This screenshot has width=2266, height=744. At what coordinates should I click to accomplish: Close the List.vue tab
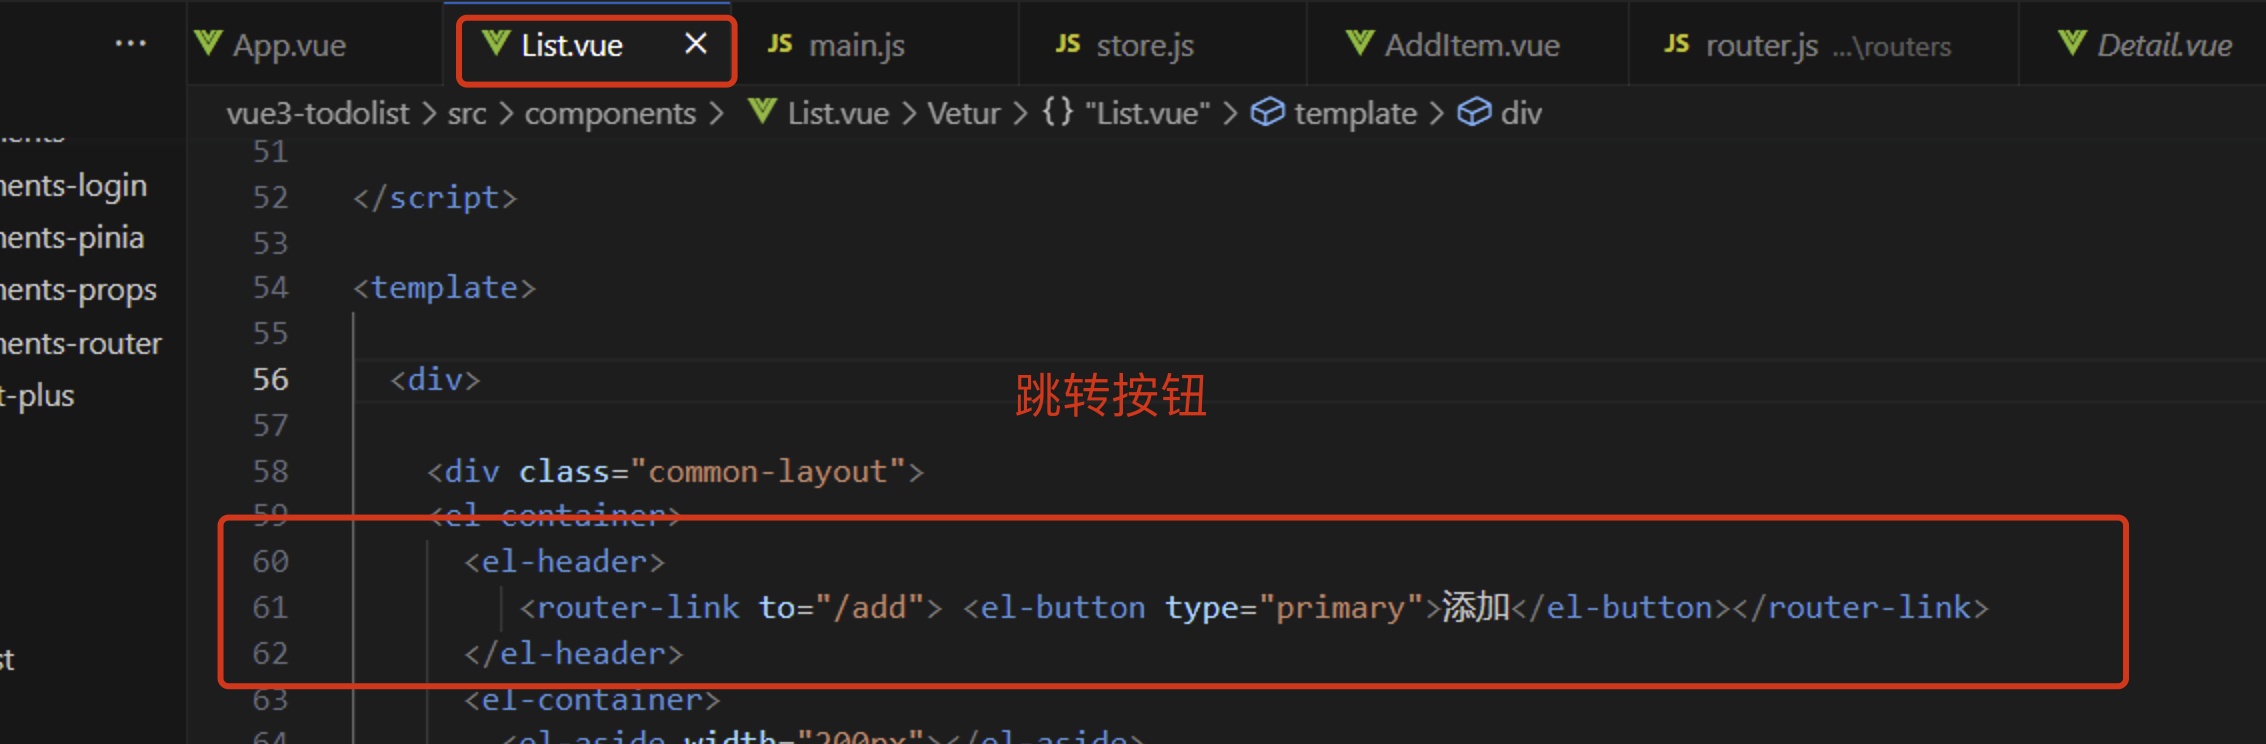point(696,44)
